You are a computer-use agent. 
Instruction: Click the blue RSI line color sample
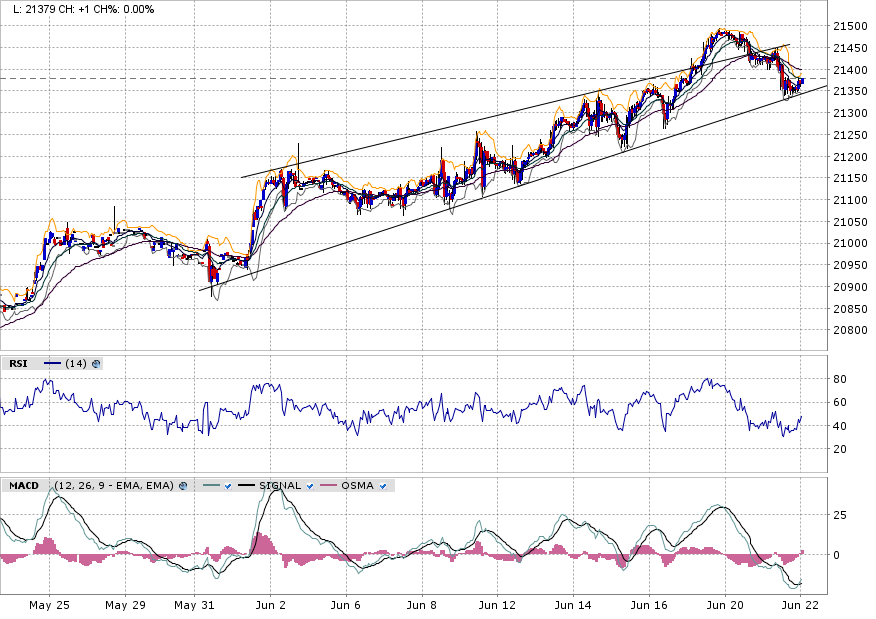[52, 364]
